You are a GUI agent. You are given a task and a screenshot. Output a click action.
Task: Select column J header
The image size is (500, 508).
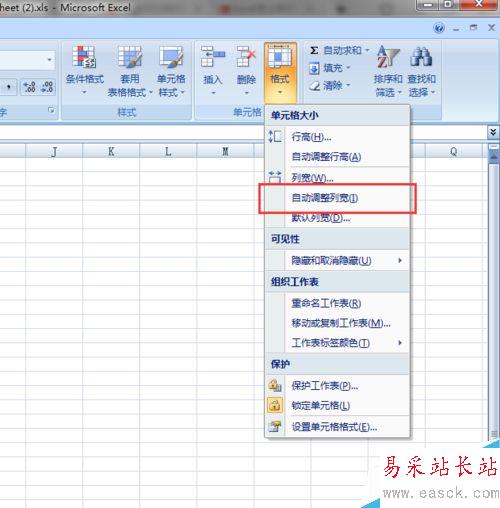pyautogui.click(x=54, y=151)
